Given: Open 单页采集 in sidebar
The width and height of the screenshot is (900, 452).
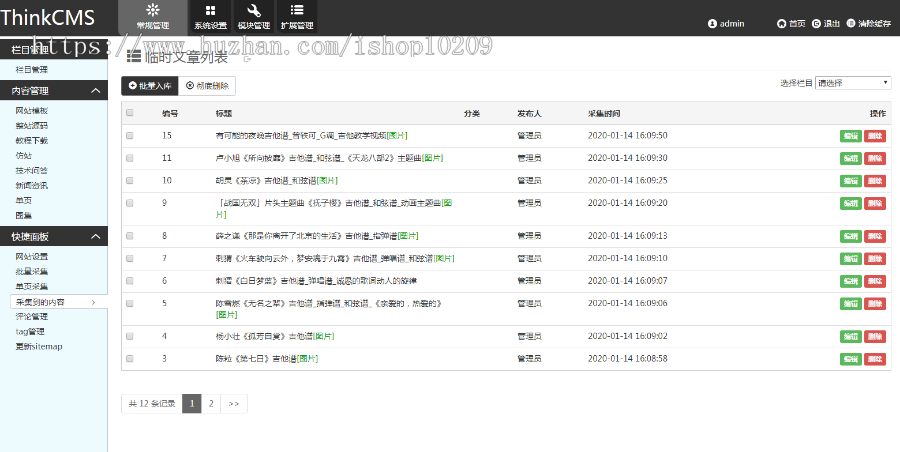Looking at the screenshot, I should point(32,287).
